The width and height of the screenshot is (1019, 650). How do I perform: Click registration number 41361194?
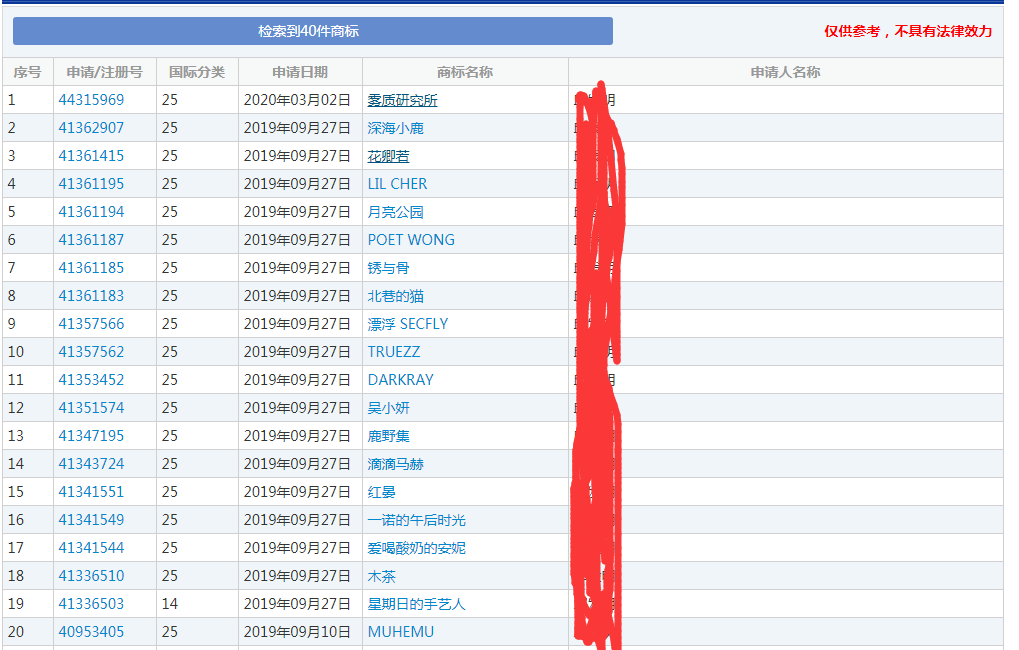pyautogui.click(x=91, y=212)
